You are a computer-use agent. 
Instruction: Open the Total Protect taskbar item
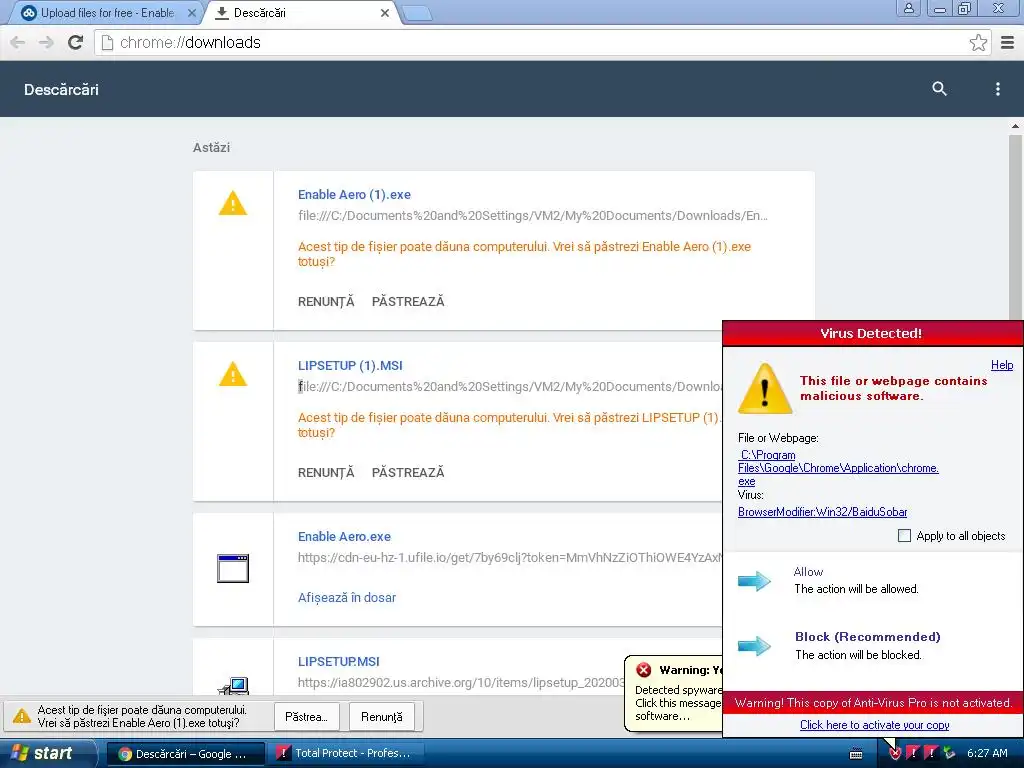[345, 754]
